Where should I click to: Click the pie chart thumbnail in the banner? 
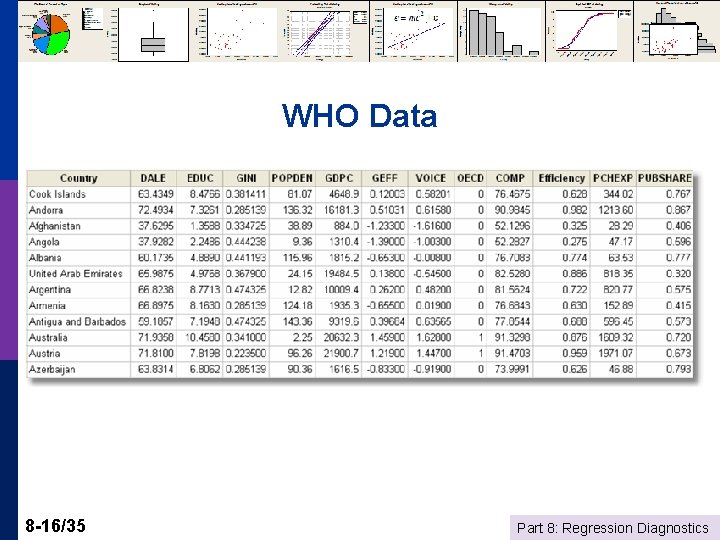tap(61, 31)
